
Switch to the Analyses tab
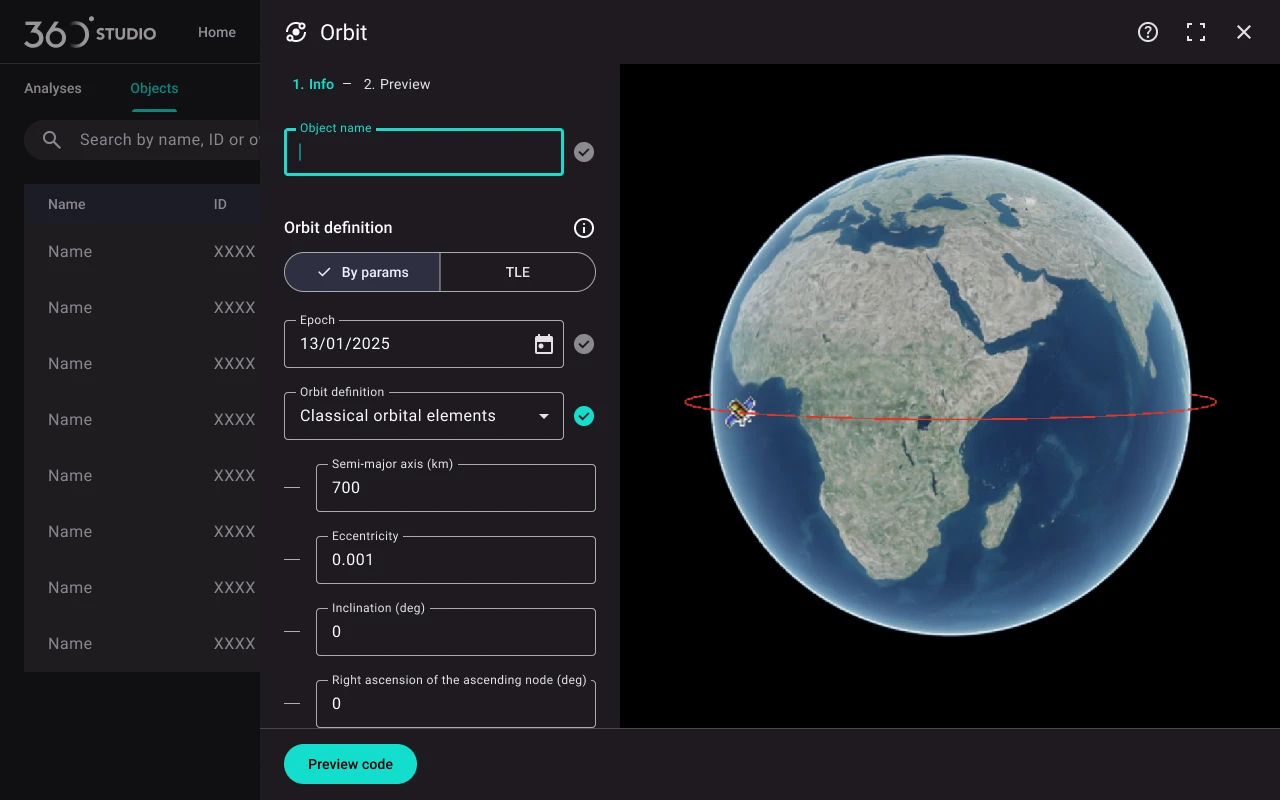pyautogui.click(x=53, y=88)
